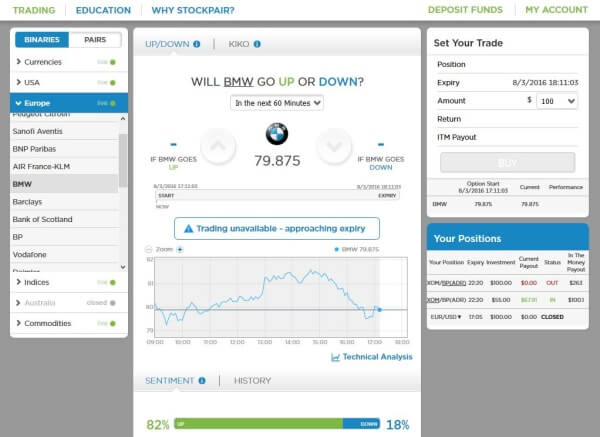Image resolution: width=600 pixels, height=437 pixels.
Task: Click the UP/DOWN info icon
Action: (x=197, y=44)
